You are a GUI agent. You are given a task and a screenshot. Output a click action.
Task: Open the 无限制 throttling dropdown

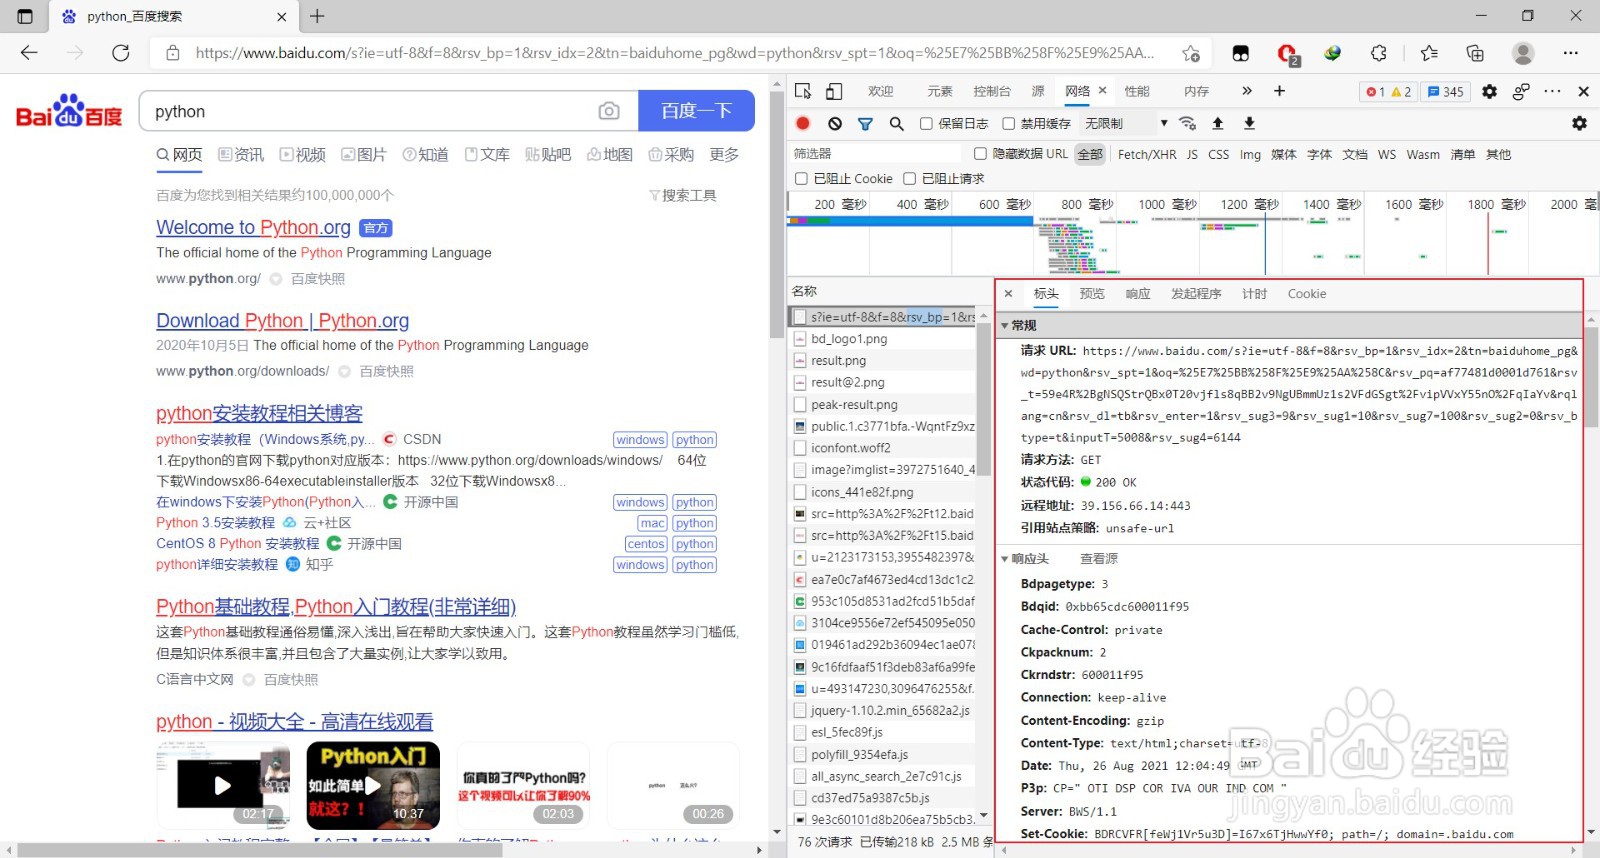1127,124
